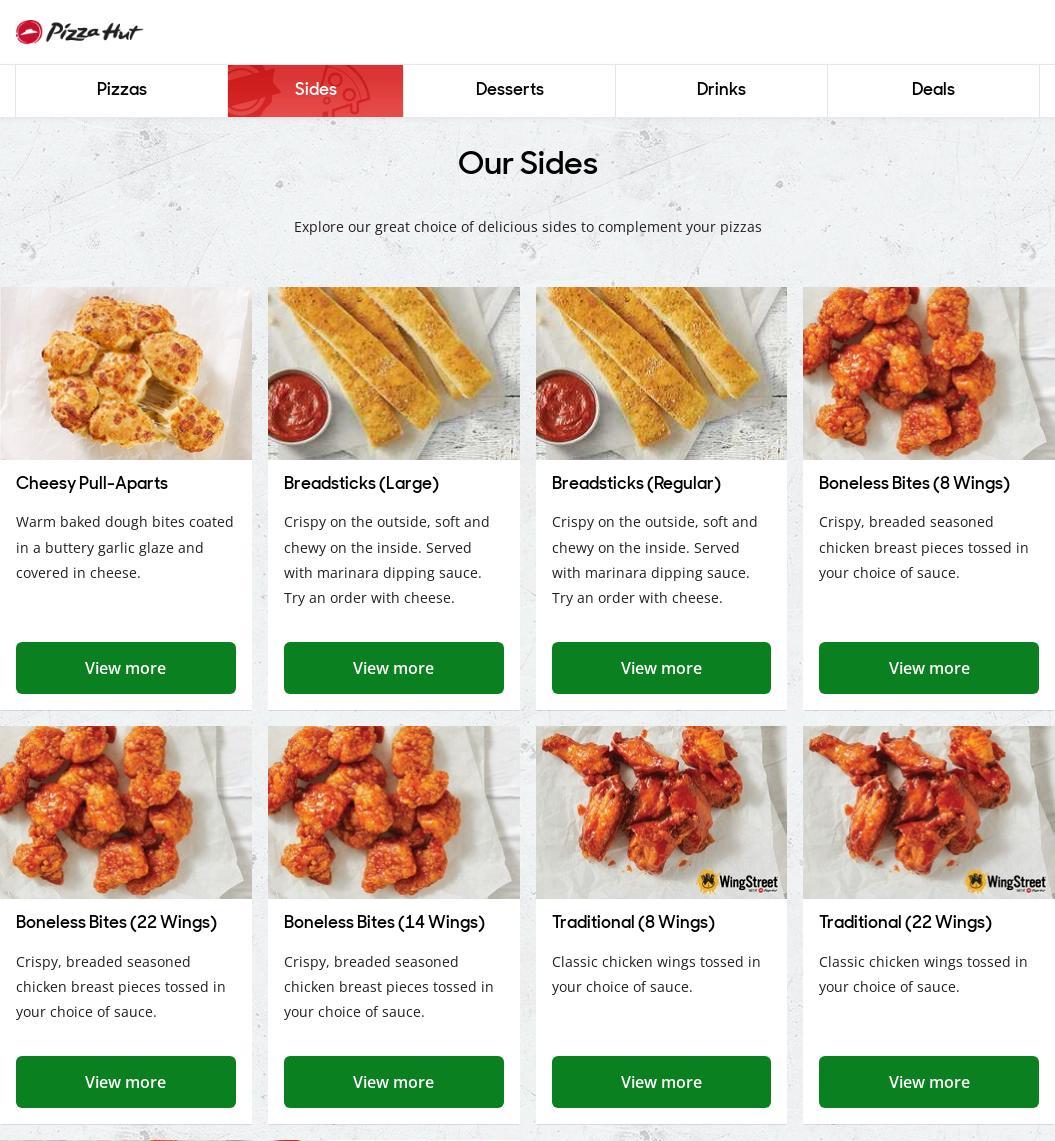Open the Pizzas tab

coord(122,90)
